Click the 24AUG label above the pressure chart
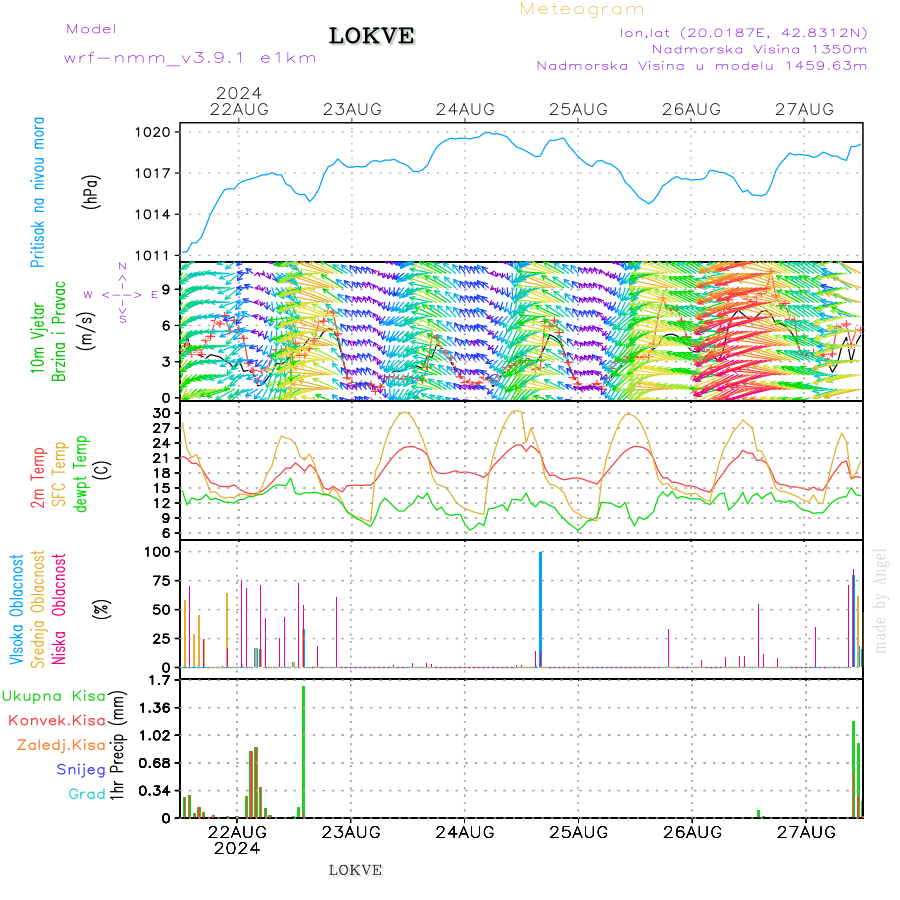 [x=465, y=109]
